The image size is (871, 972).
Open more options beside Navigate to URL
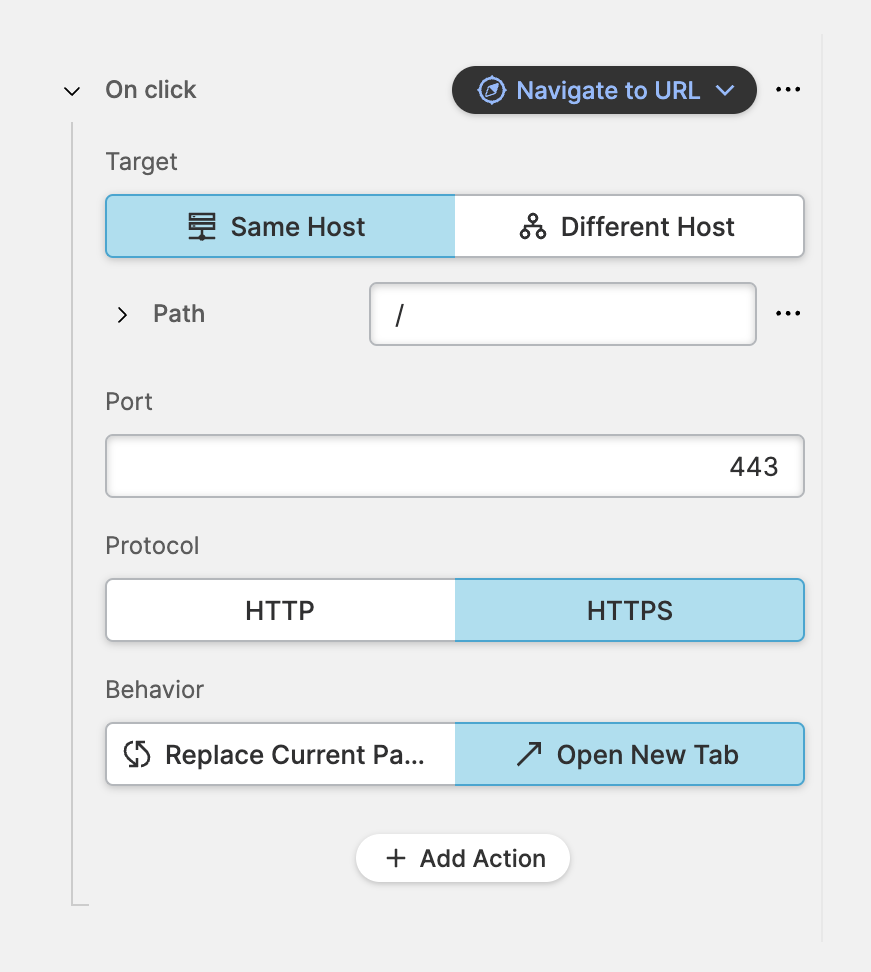click(x=788, y=90)
